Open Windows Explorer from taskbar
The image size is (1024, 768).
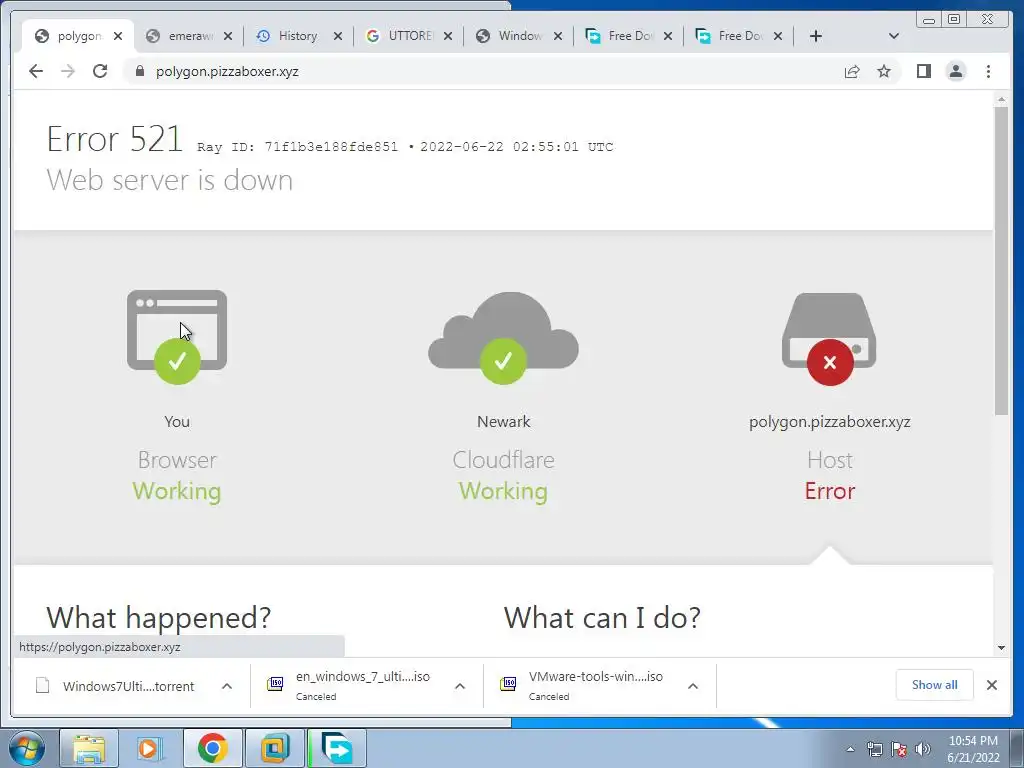coord(89,748)
